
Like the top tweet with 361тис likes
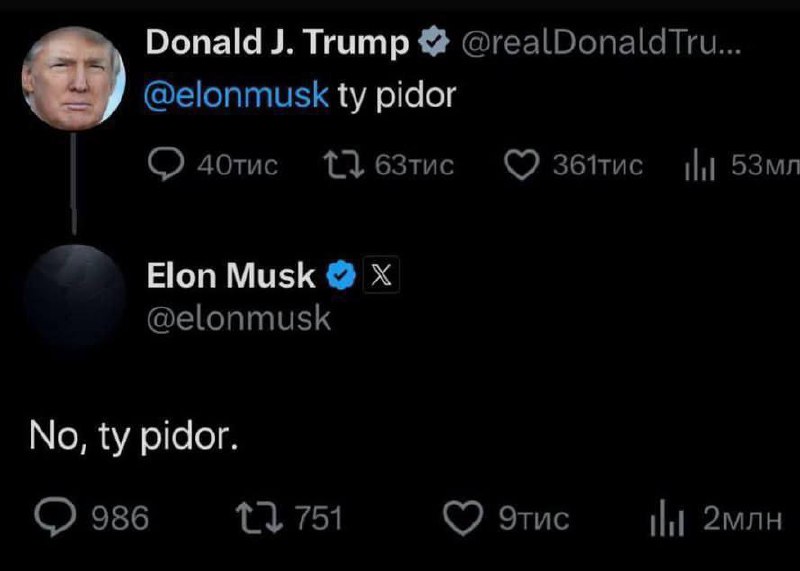(x=520, y=165)
